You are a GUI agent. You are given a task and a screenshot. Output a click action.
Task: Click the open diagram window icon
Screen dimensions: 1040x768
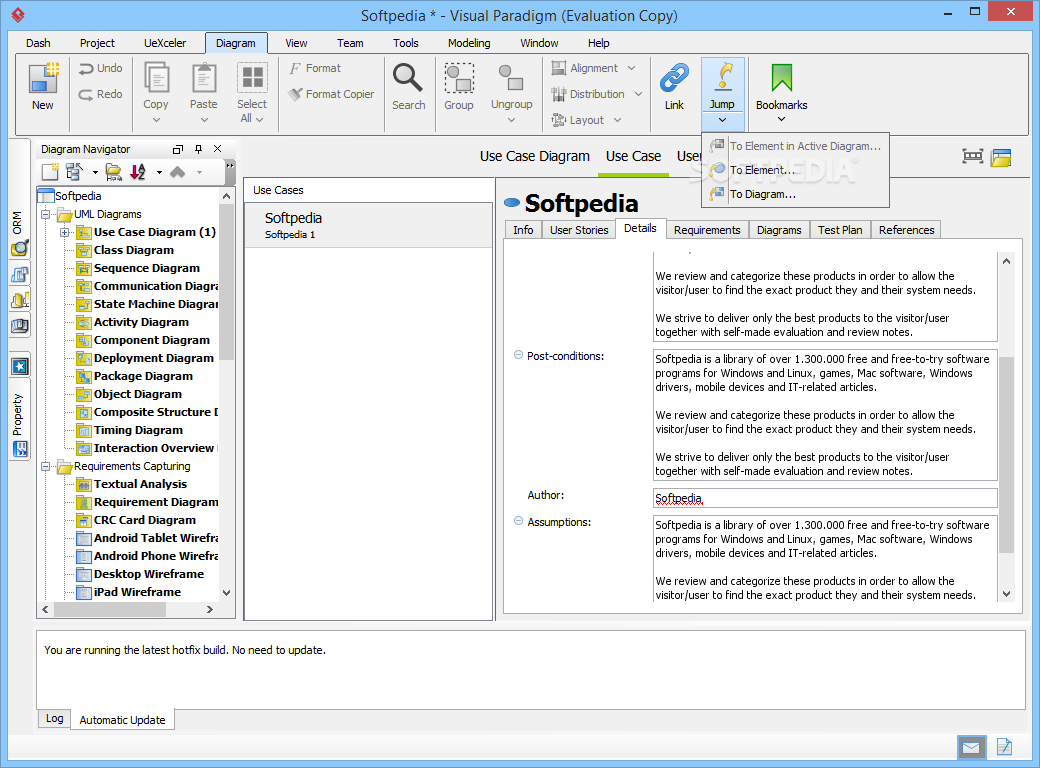tap(1001, 157)
